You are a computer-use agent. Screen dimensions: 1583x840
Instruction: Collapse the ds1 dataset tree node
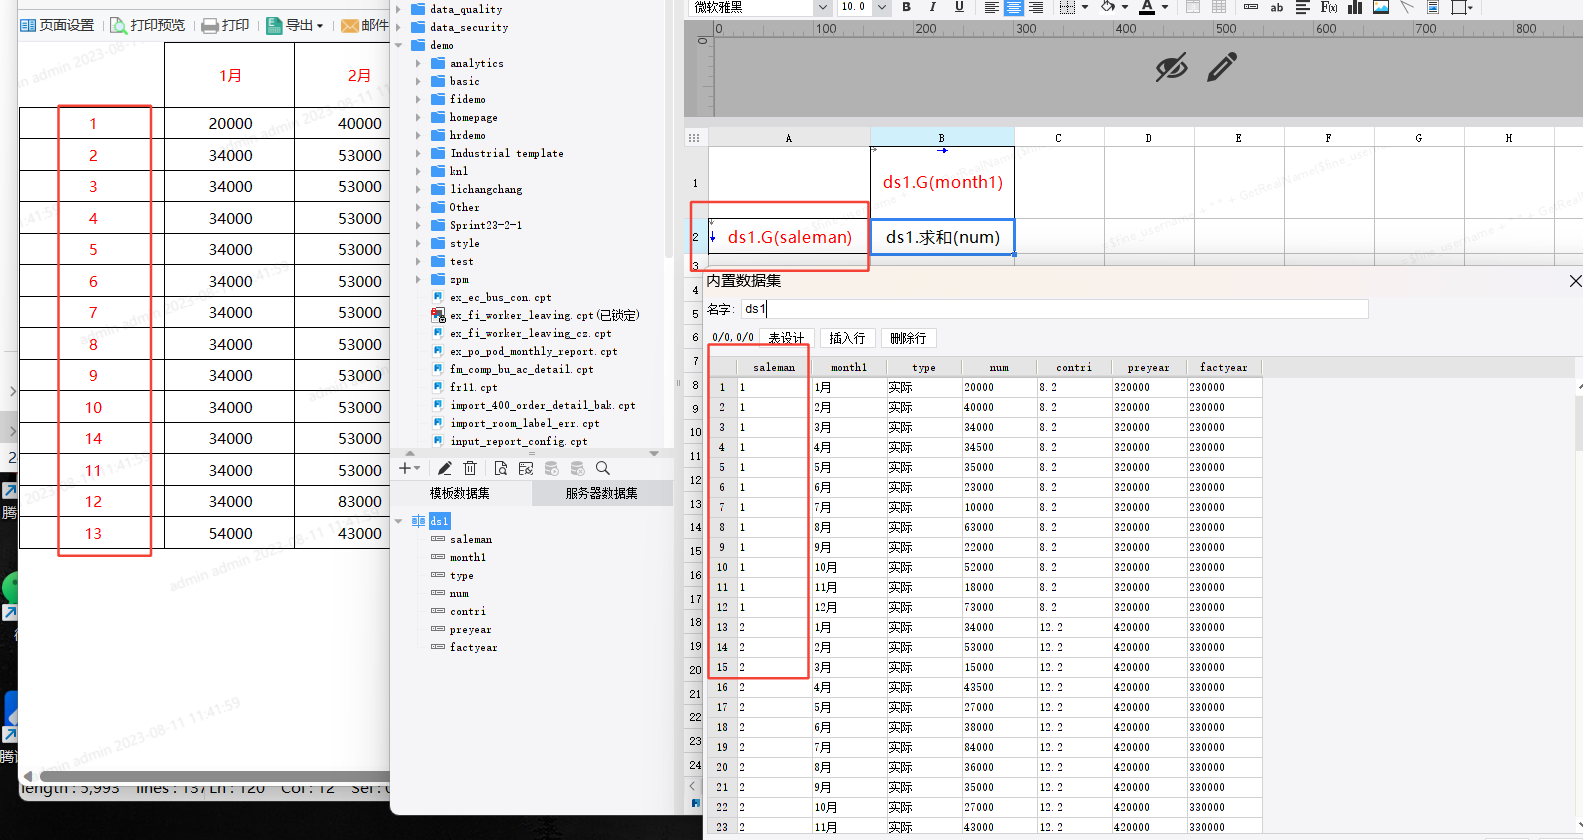(x=399, y=521)
